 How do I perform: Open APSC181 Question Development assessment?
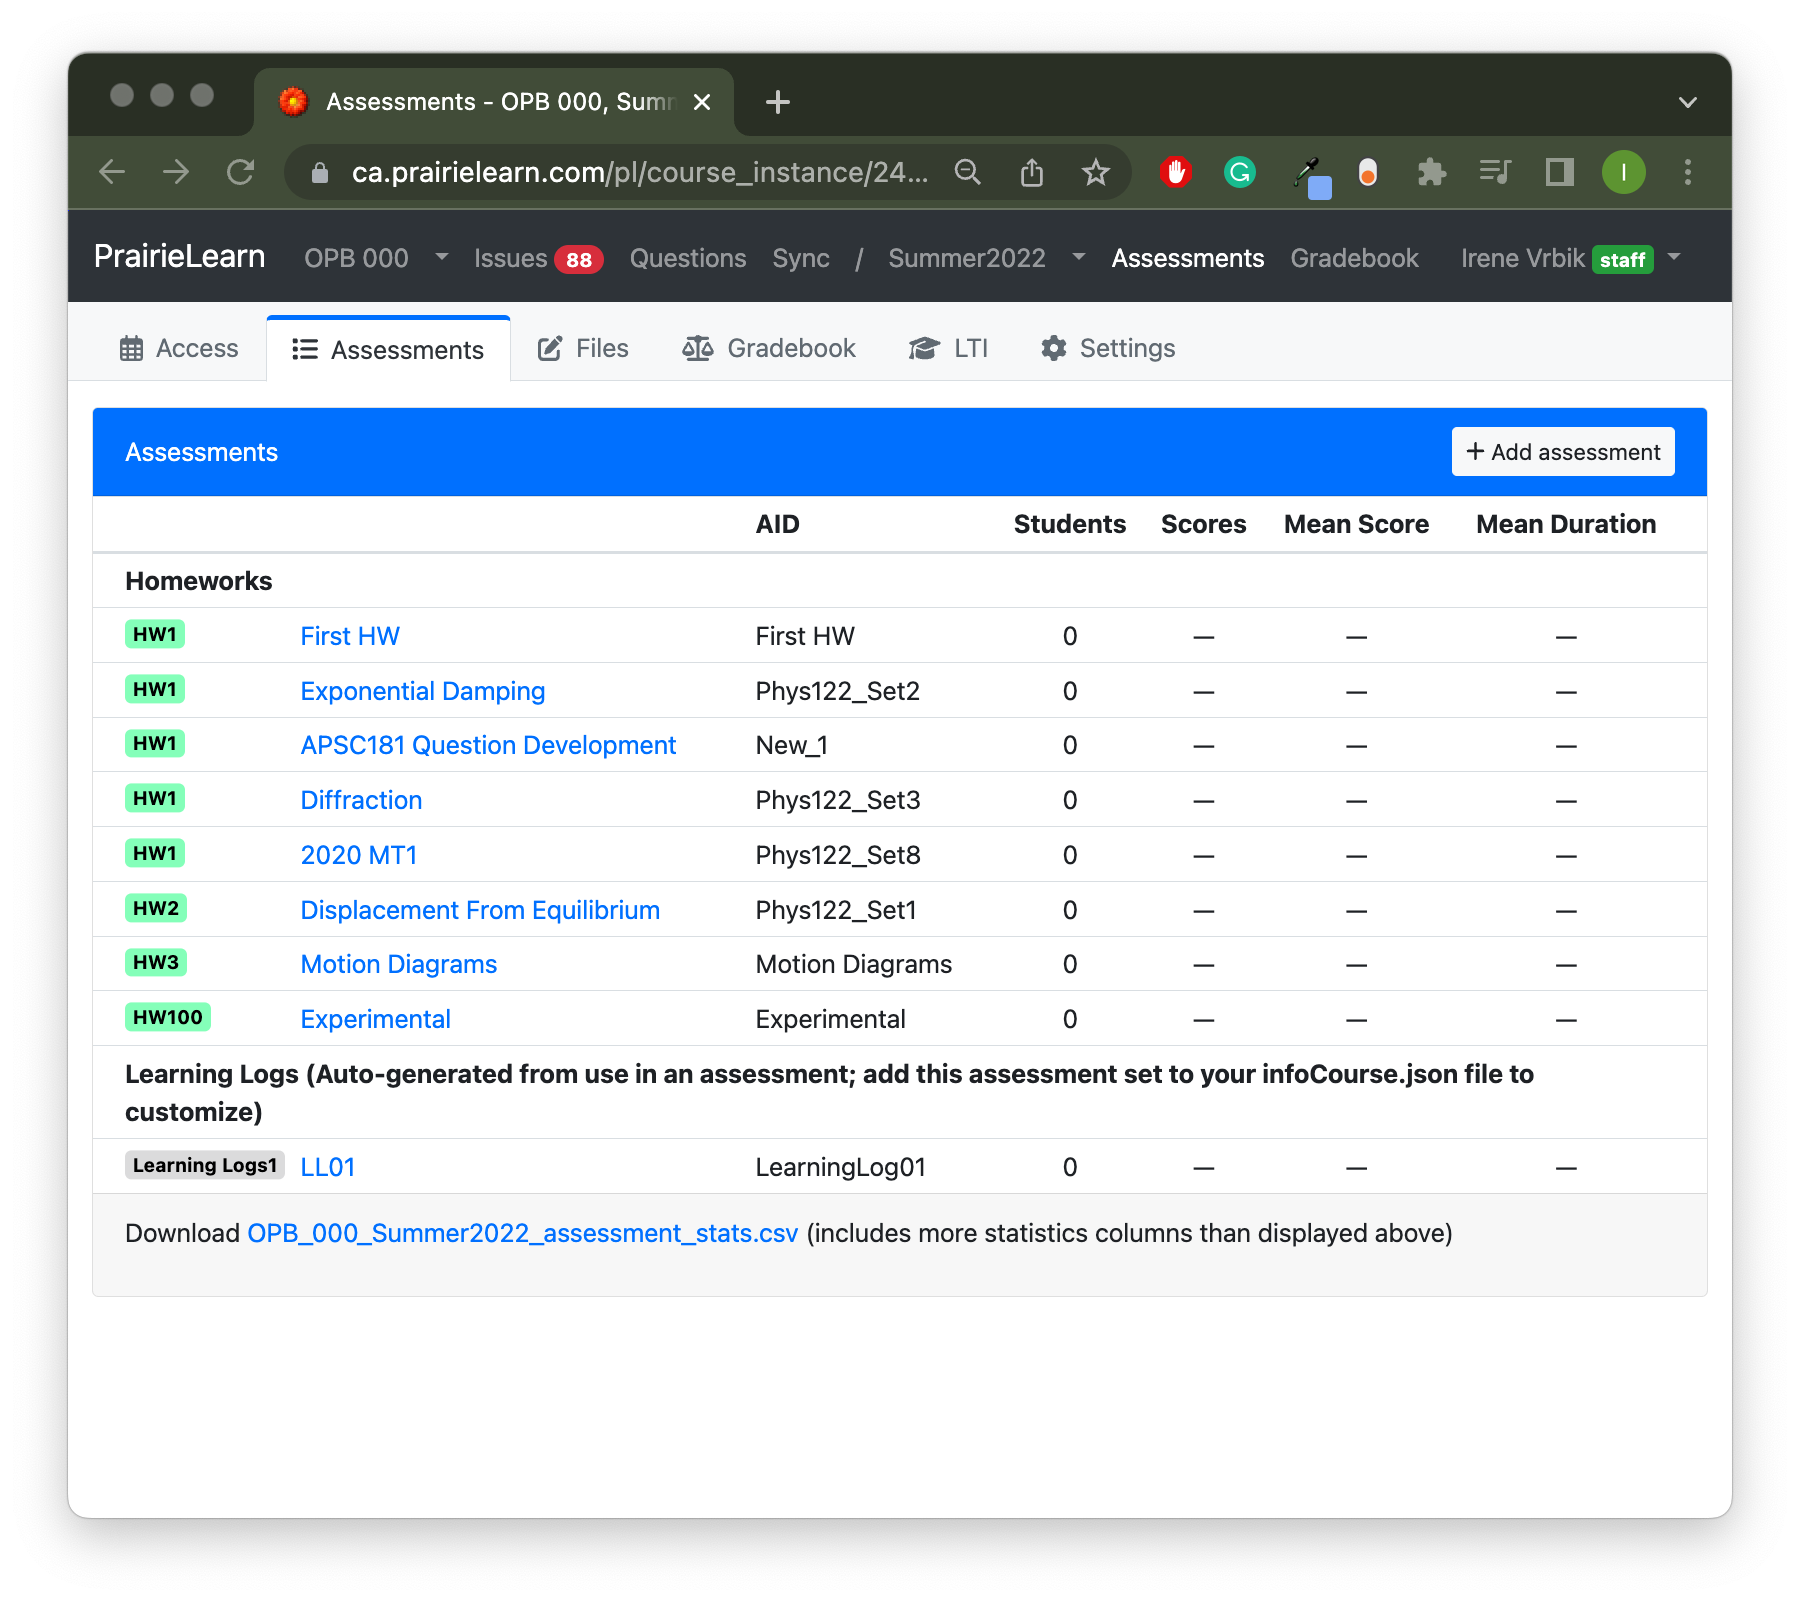488,745
